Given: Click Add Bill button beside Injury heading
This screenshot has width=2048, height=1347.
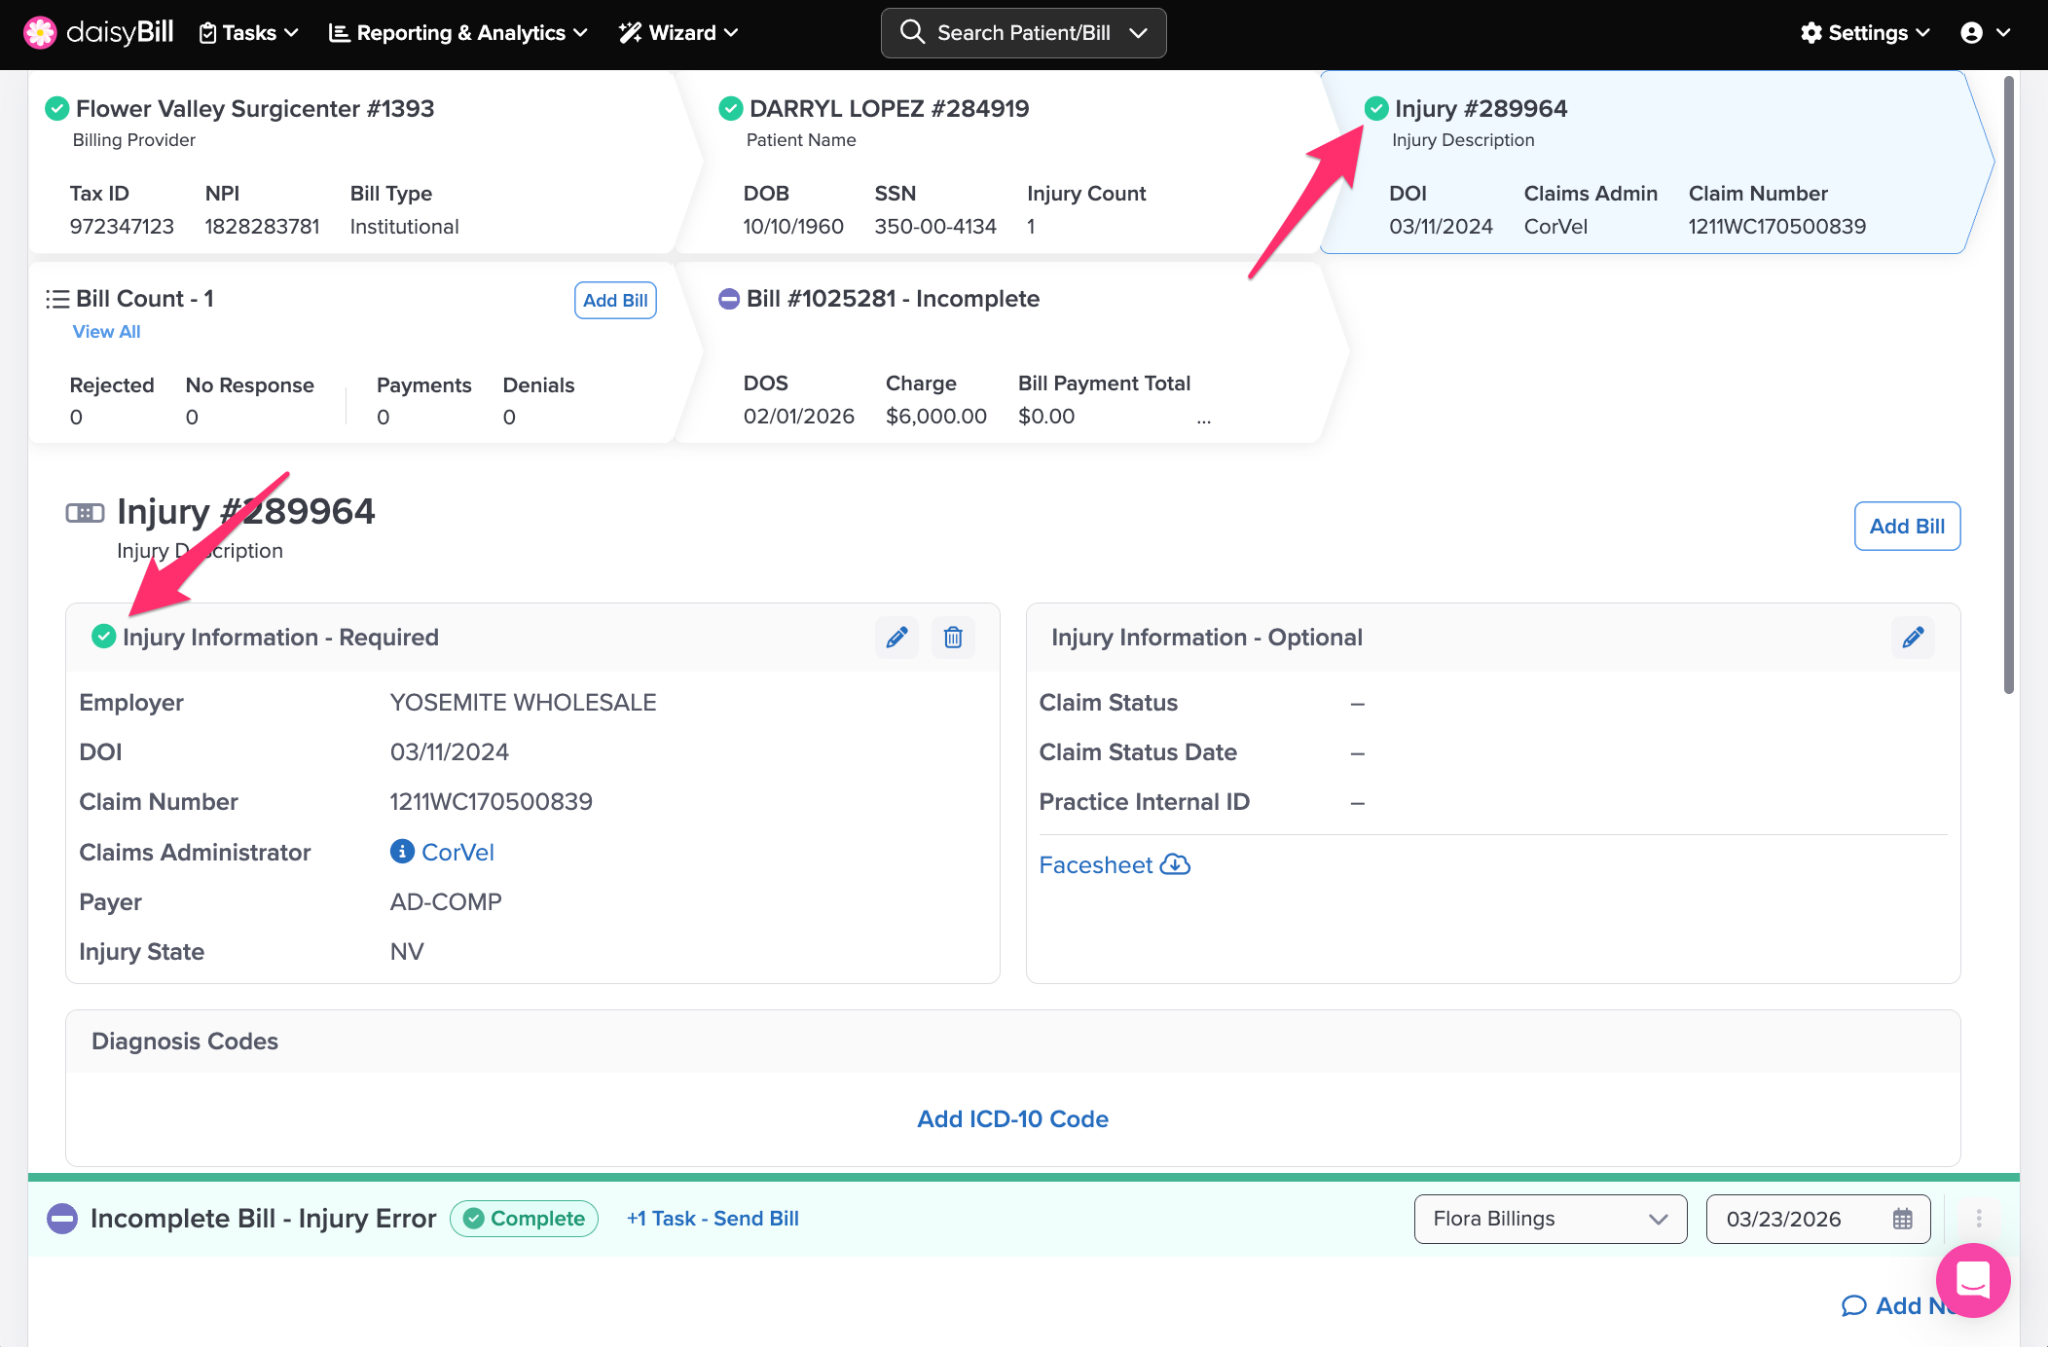Looking at the screenshot, I should tap(1906, 526).
